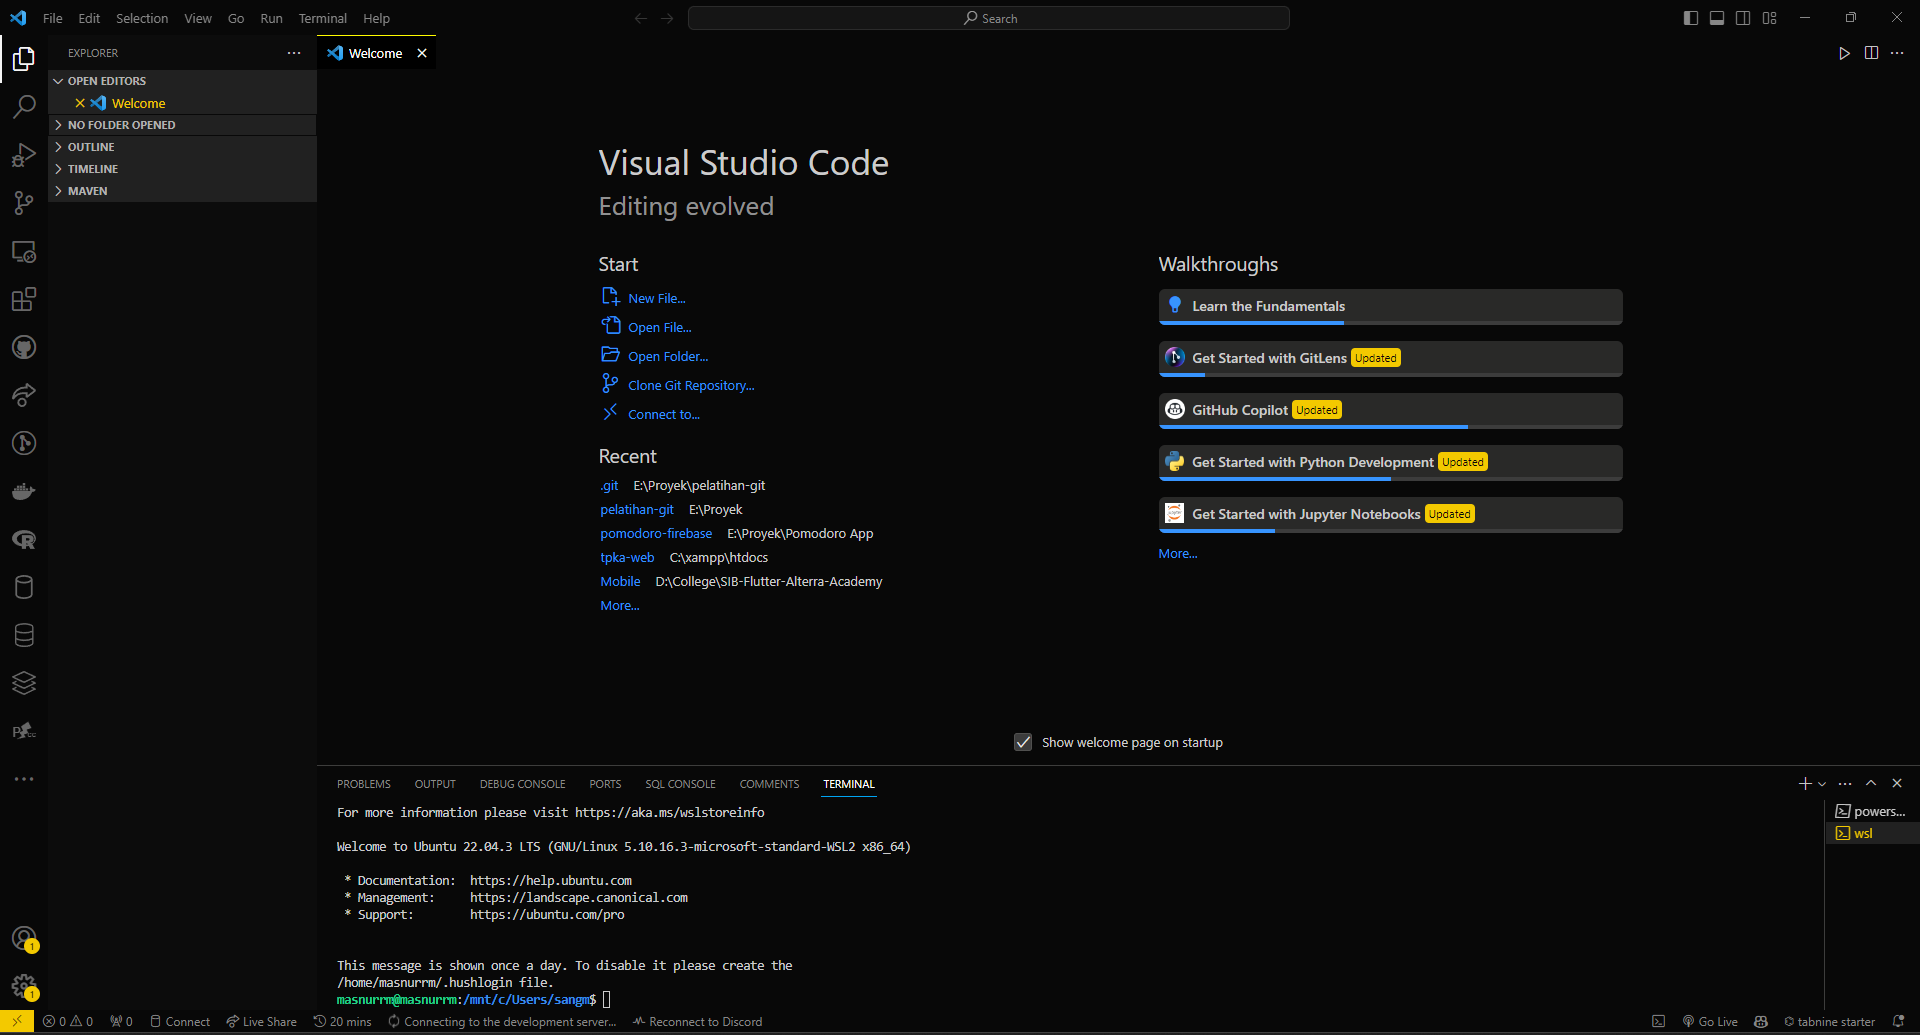Open Learn the Fundamentals walkthrough
Image resolution: width=1920 pixels, height=1035 pixels.
pos(1390,306)
